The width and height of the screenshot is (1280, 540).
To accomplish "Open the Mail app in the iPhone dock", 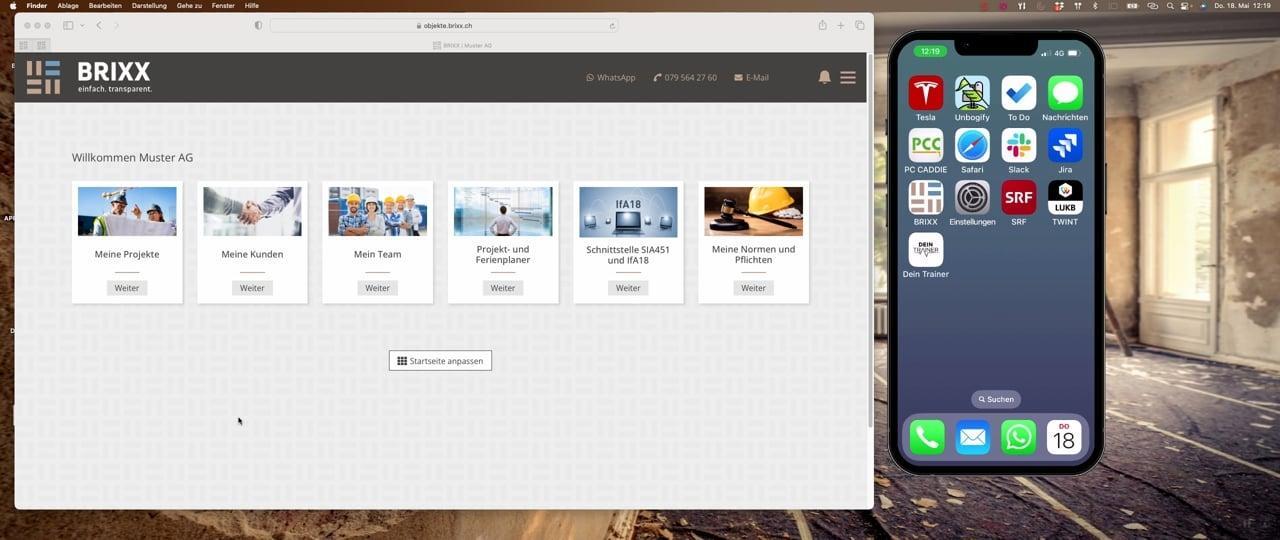I will (972, 437).
